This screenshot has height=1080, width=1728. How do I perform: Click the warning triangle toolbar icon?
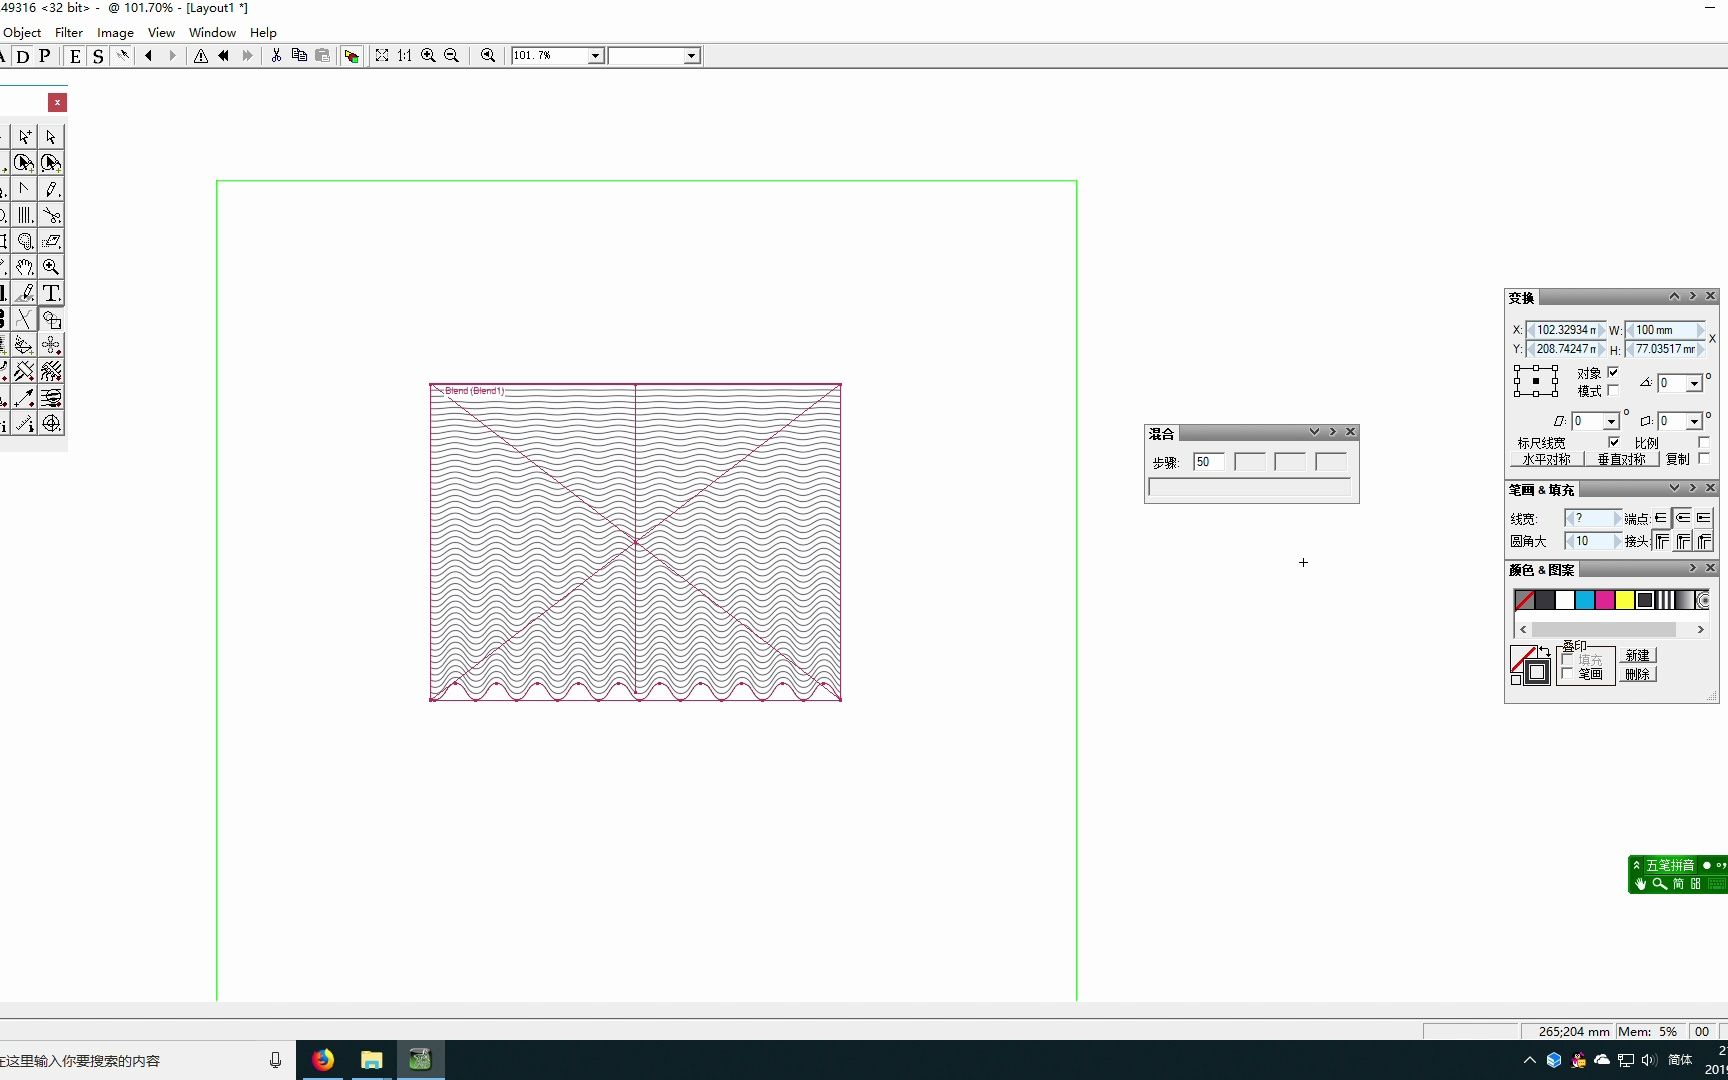tap(201, 56)
